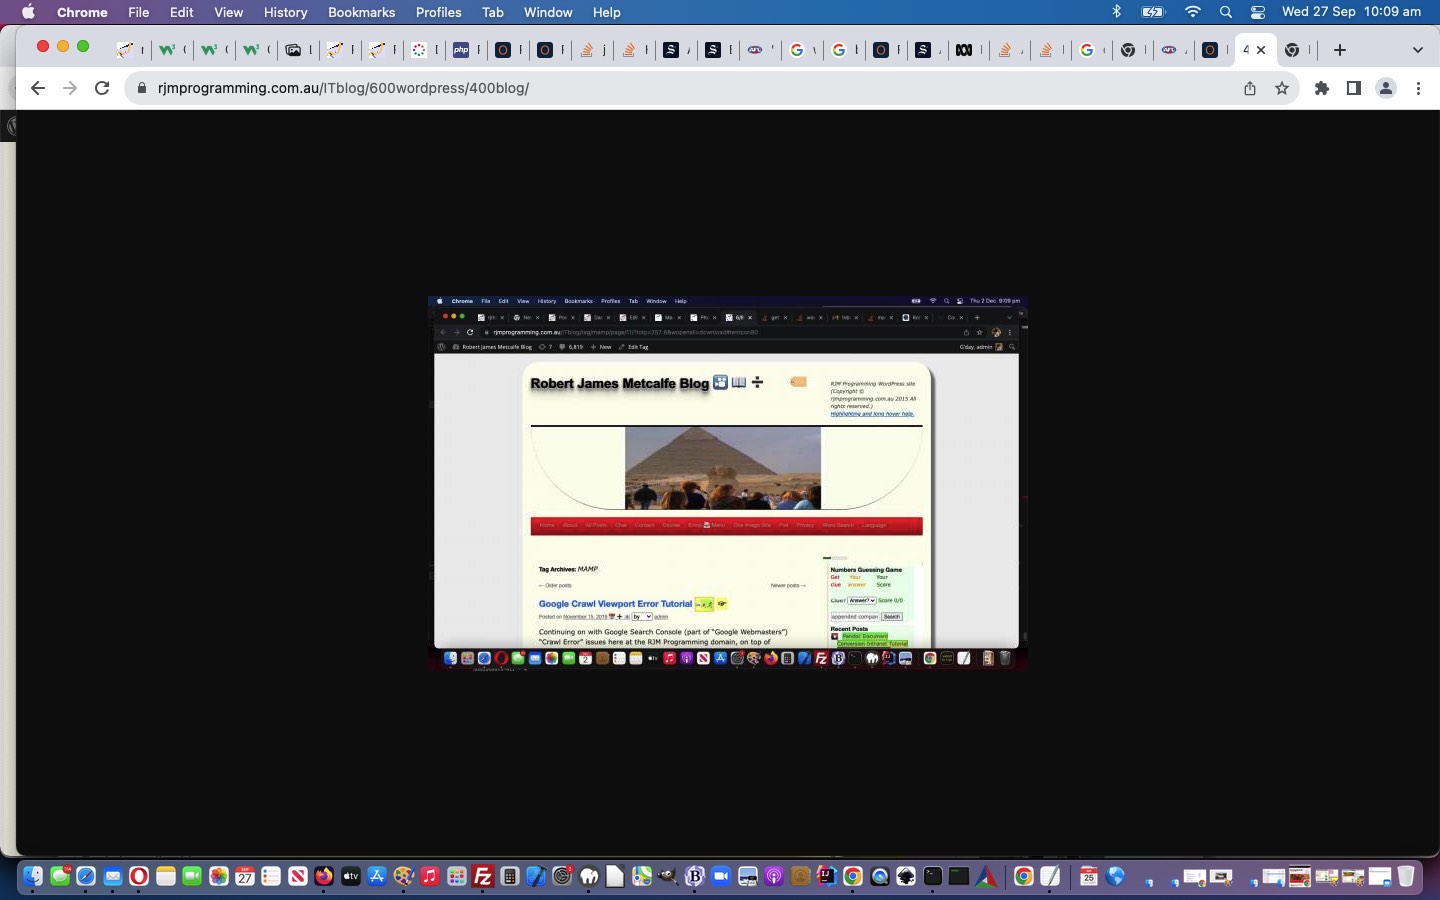Open Chrome profile avatar menu
Image resolution: width=1440 pixels, height=900 pixels.
1386,88
